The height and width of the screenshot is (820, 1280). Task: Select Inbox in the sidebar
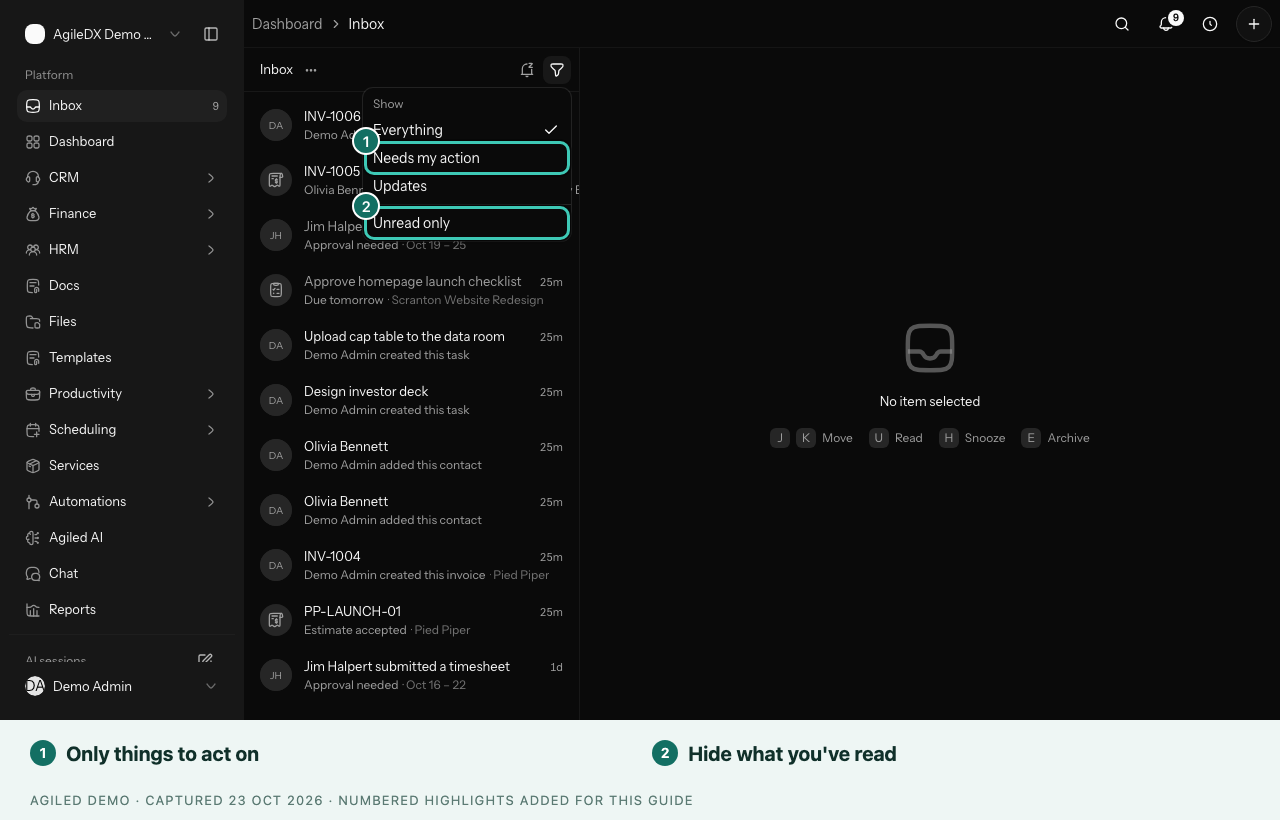point(122,105)
